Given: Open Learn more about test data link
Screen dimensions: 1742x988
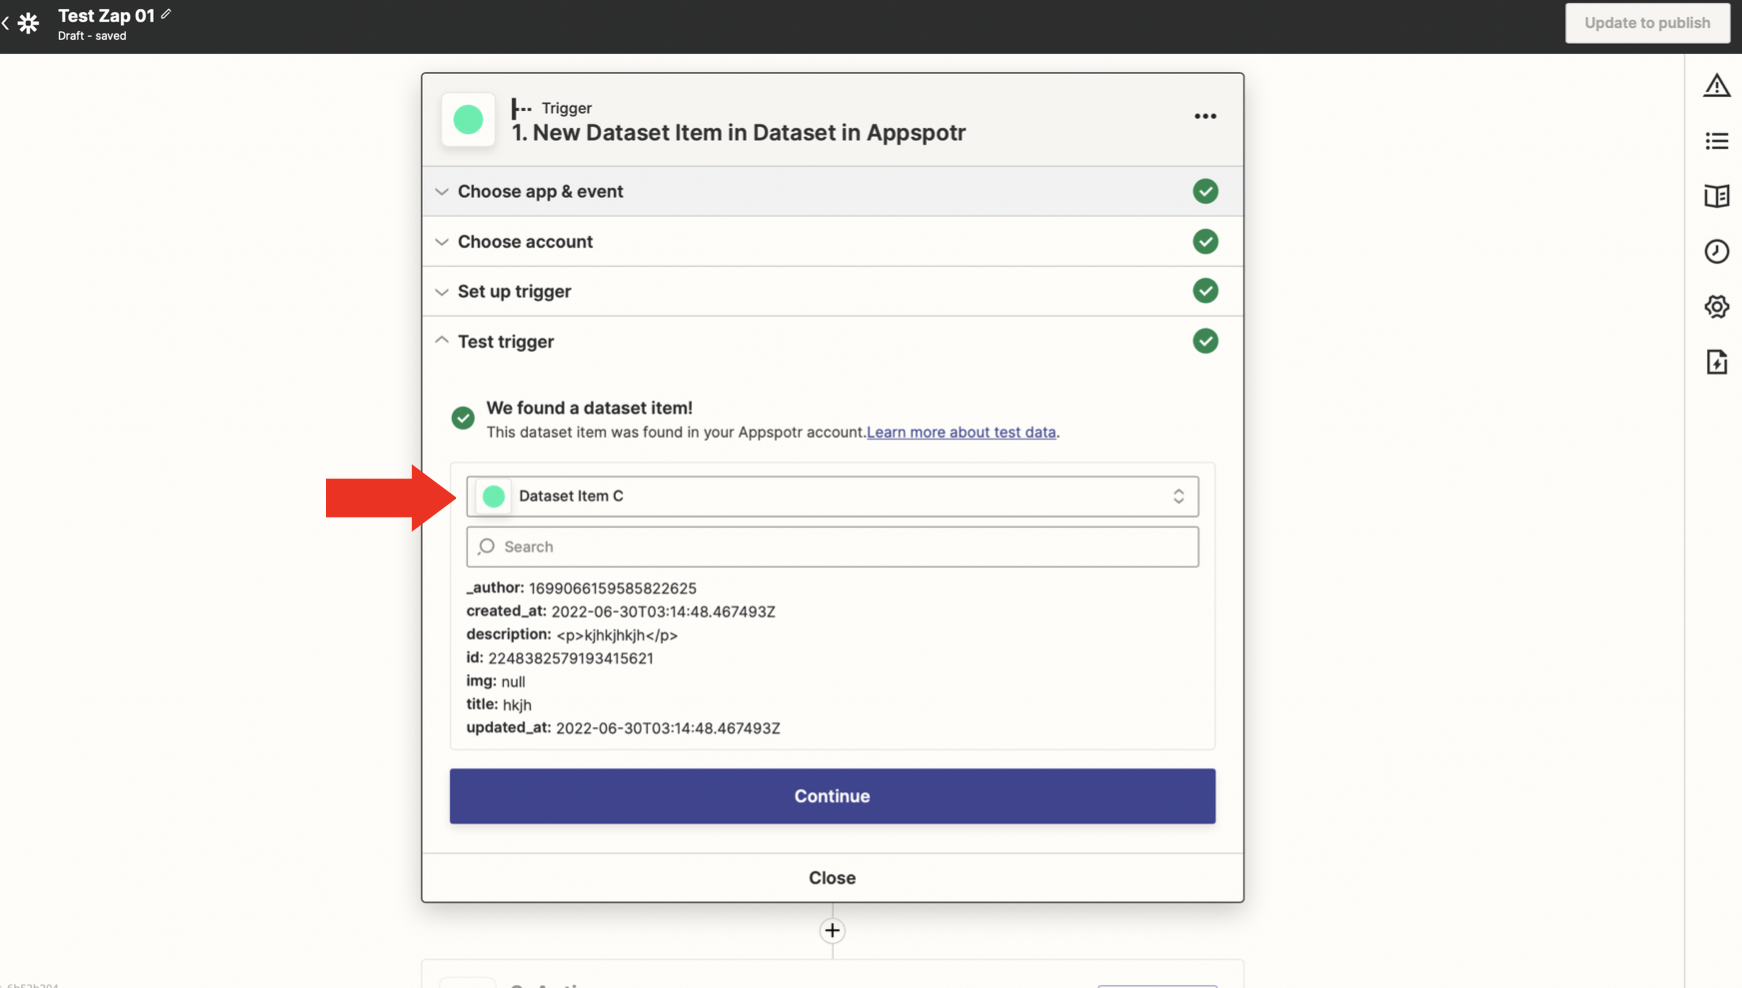Looking at the screenshot, I should coord(961,432).
